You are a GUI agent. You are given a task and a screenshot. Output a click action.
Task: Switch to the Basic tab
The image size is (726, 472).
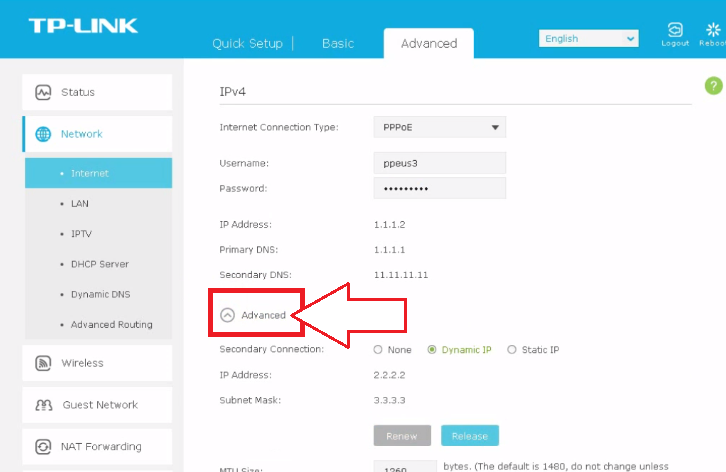[x=338, y=44]
